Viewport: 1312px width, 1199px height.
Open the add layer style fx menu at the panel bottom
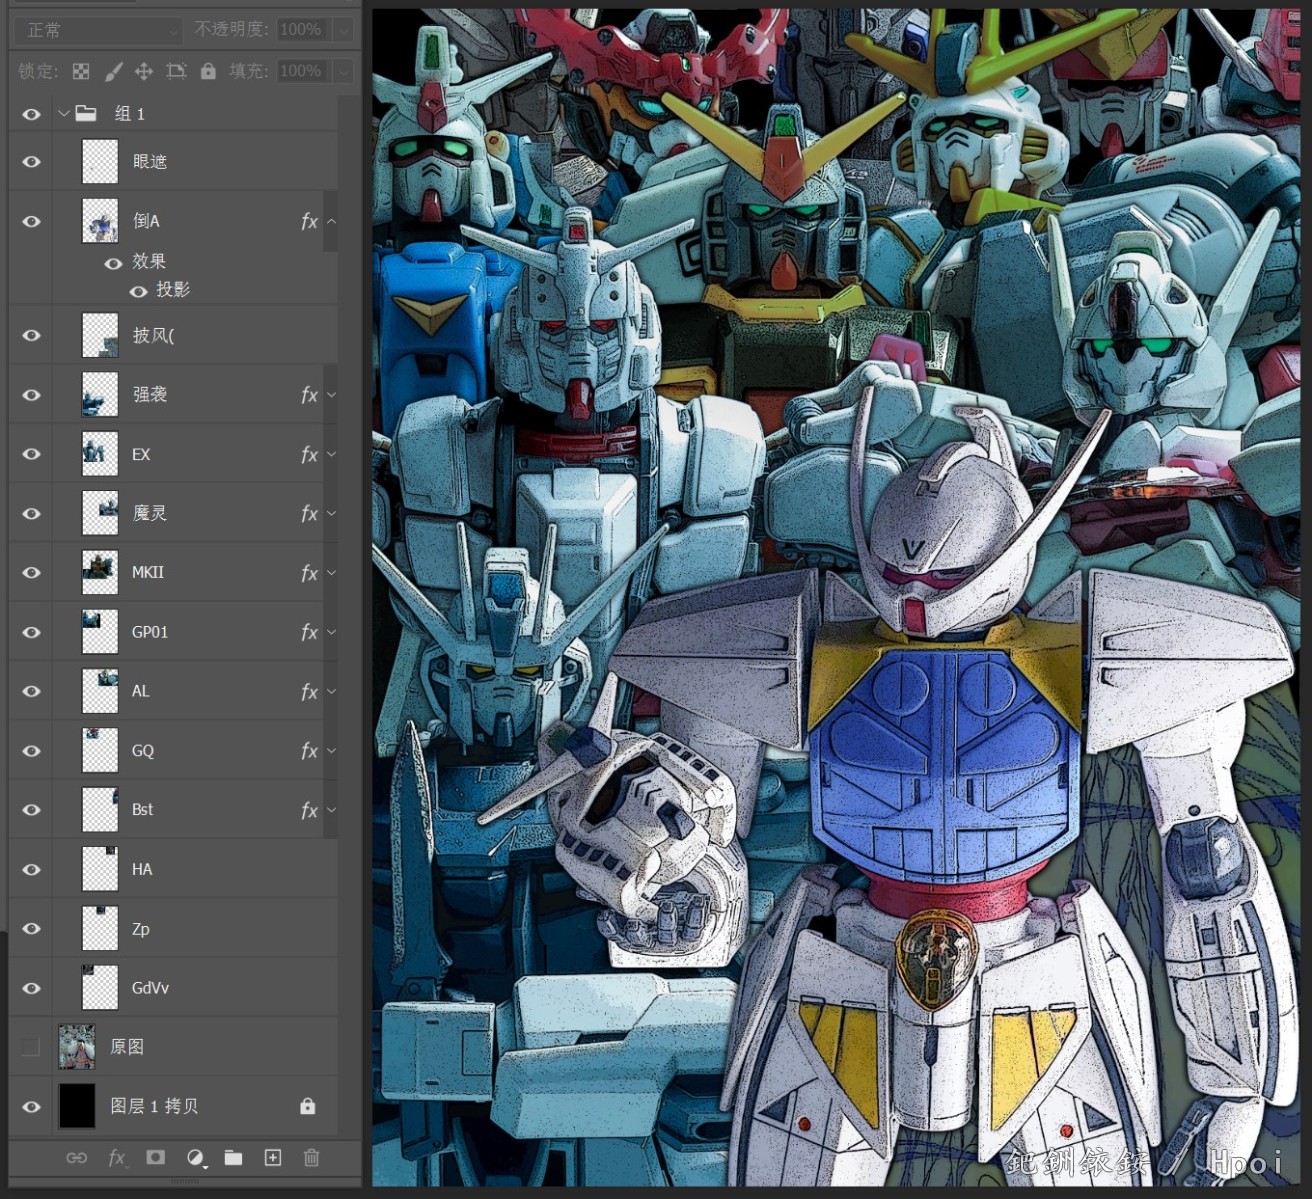pos(118,1158)
